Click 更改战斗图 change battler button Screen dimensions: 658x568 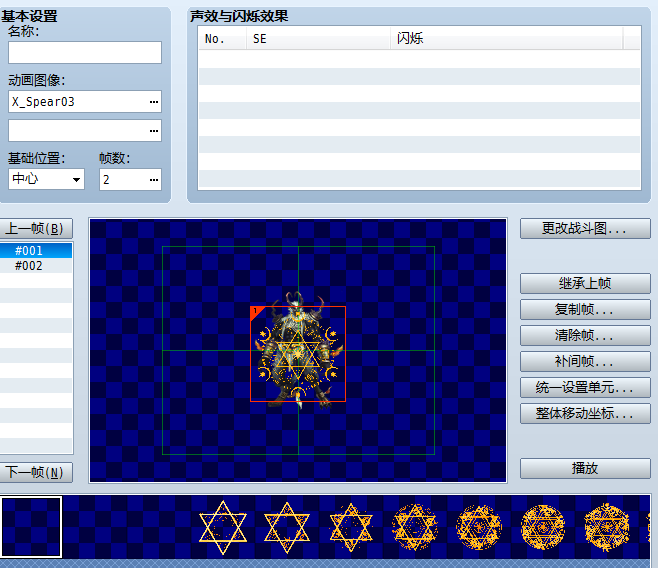(585, 229)
